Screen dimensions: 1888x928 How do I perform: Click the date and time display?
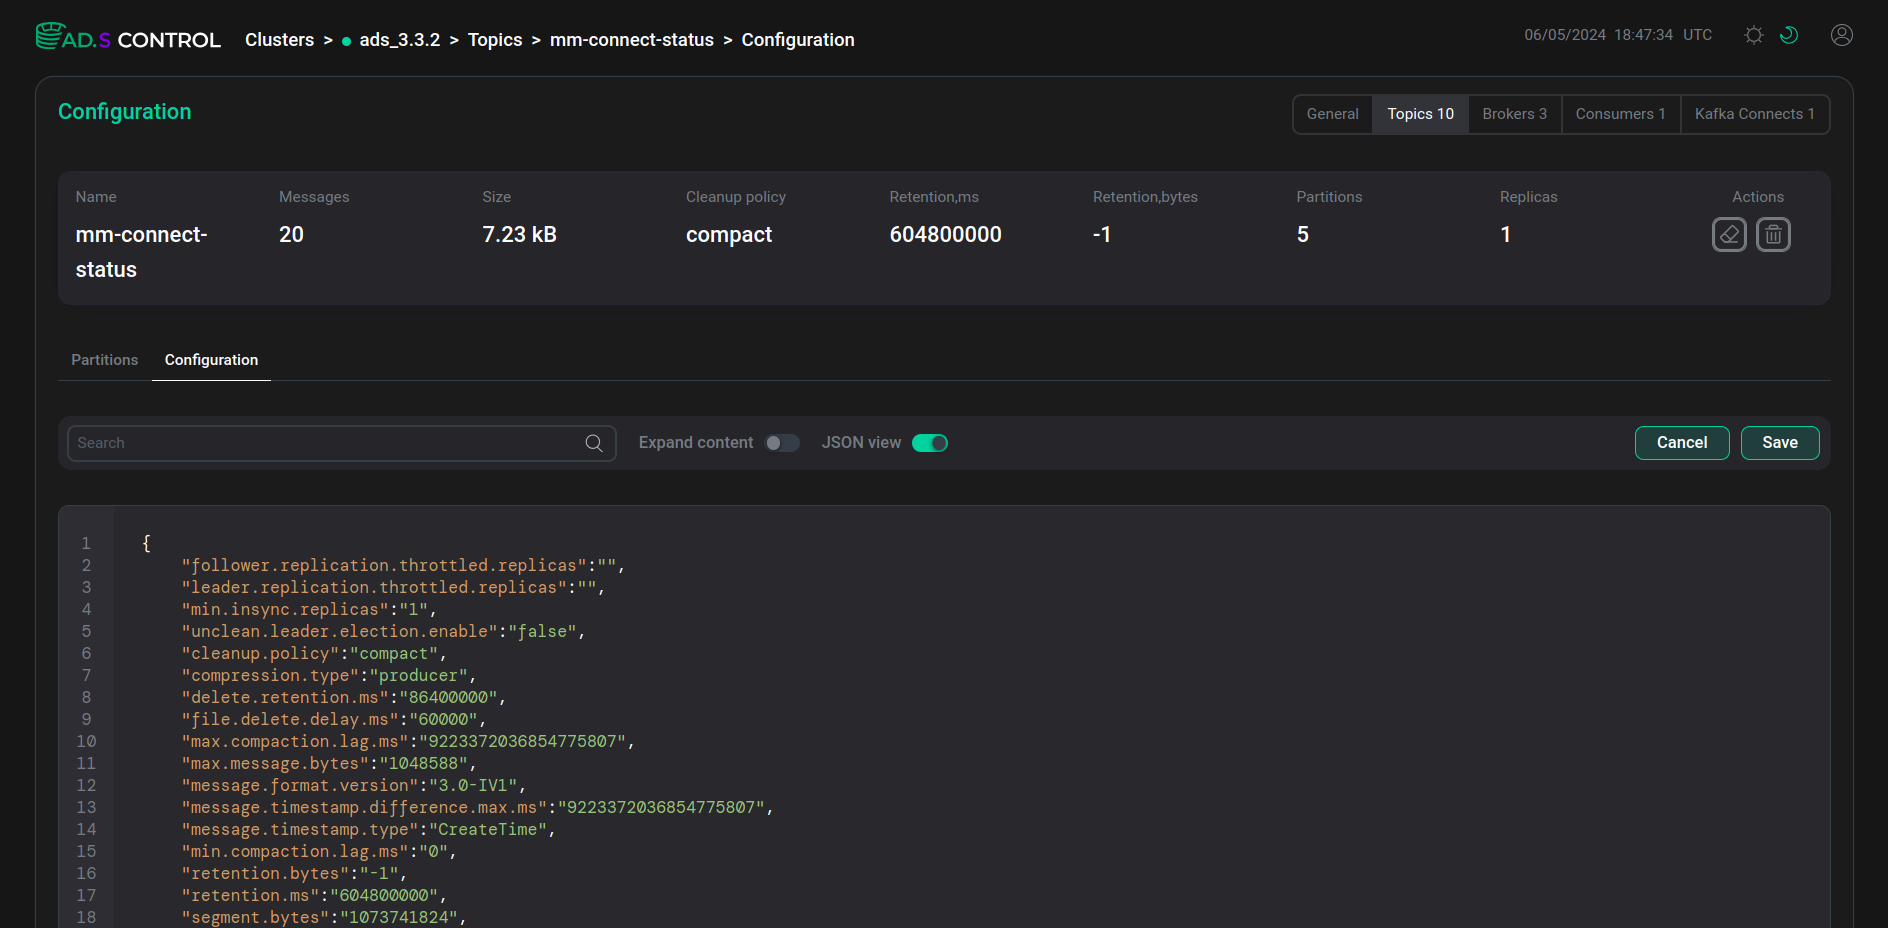[1618, 35]
